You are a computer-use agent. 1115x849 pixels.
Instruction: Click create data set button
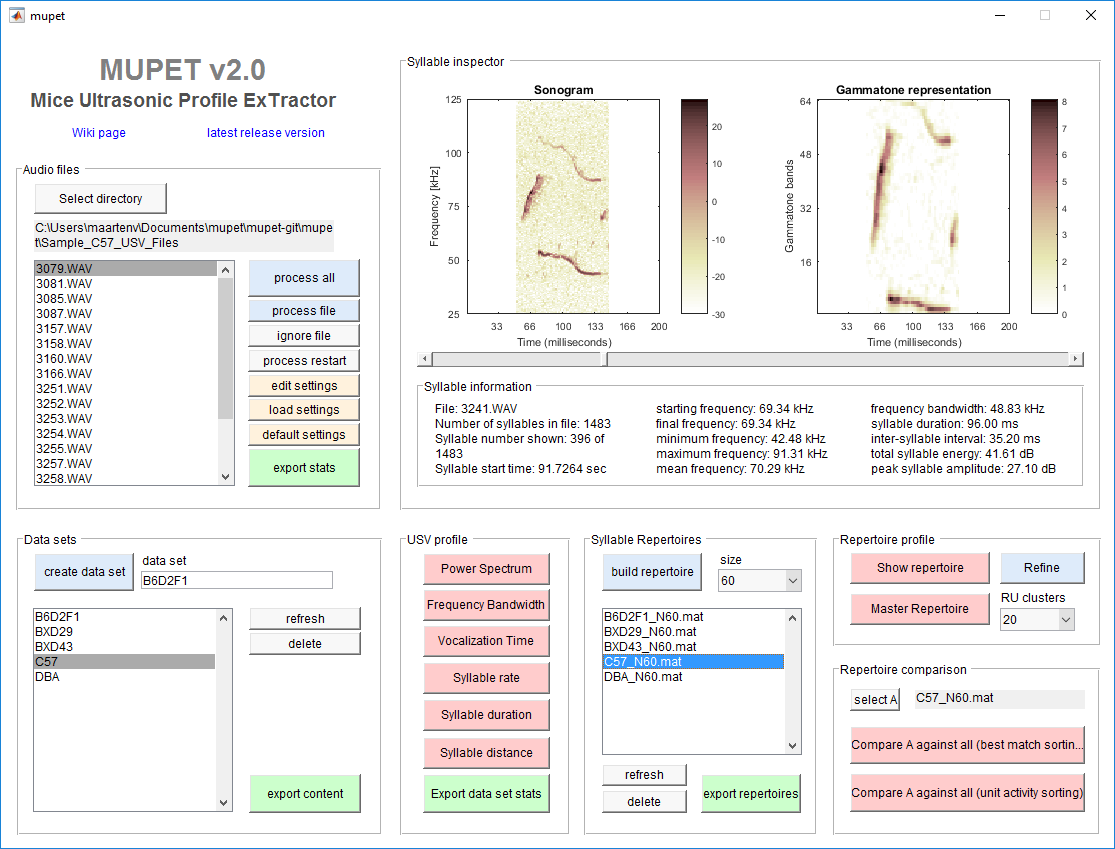click(84, 572)
